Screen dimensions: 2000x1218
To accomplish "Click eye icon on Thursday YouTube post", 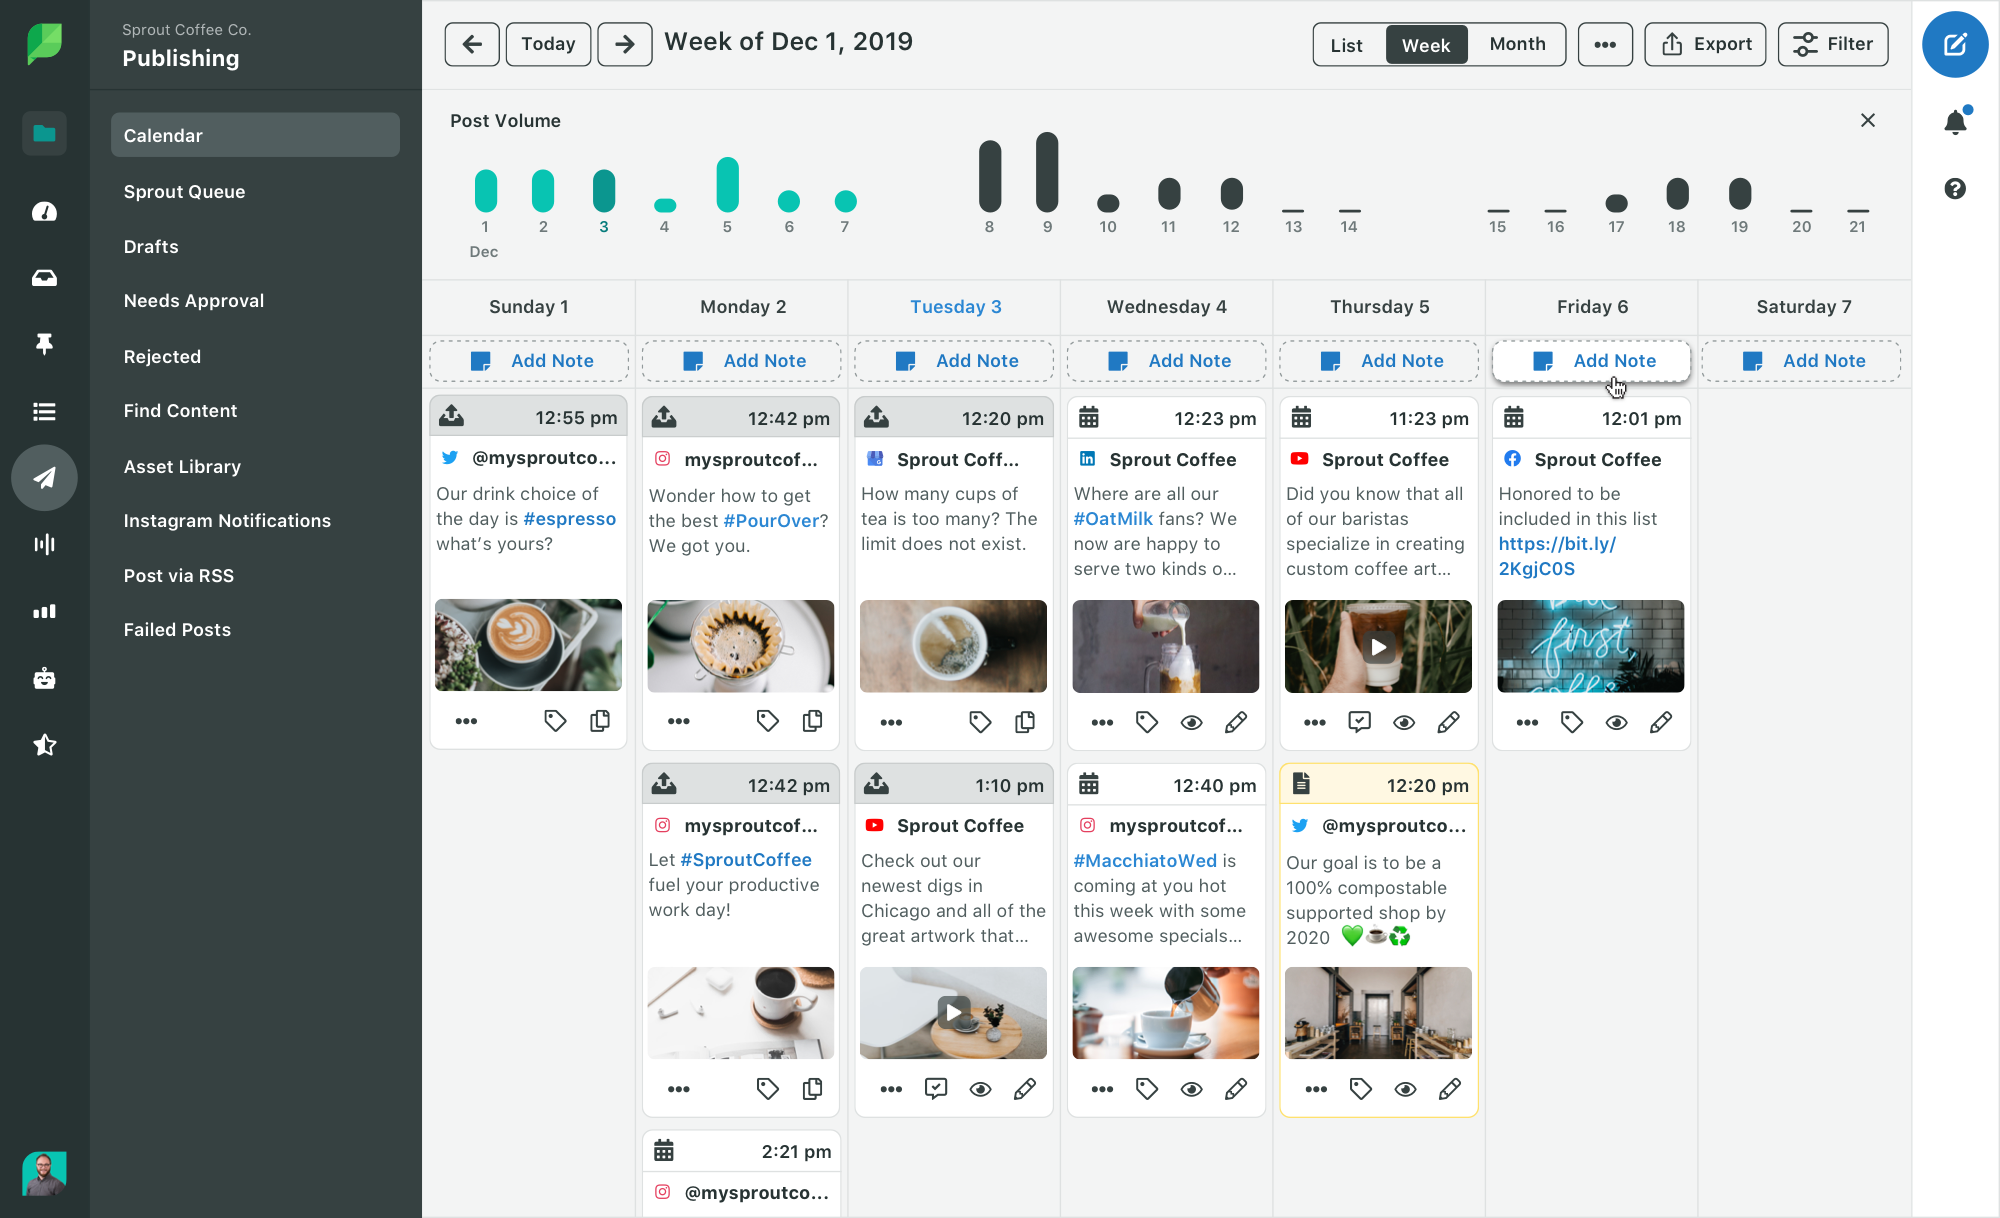I will click(x=1404, y=722).
